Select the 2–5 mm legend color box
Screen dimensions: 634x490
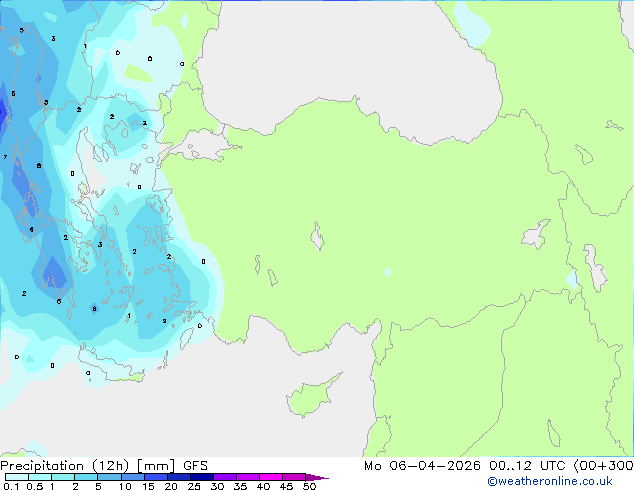click(x=86, y=477)
